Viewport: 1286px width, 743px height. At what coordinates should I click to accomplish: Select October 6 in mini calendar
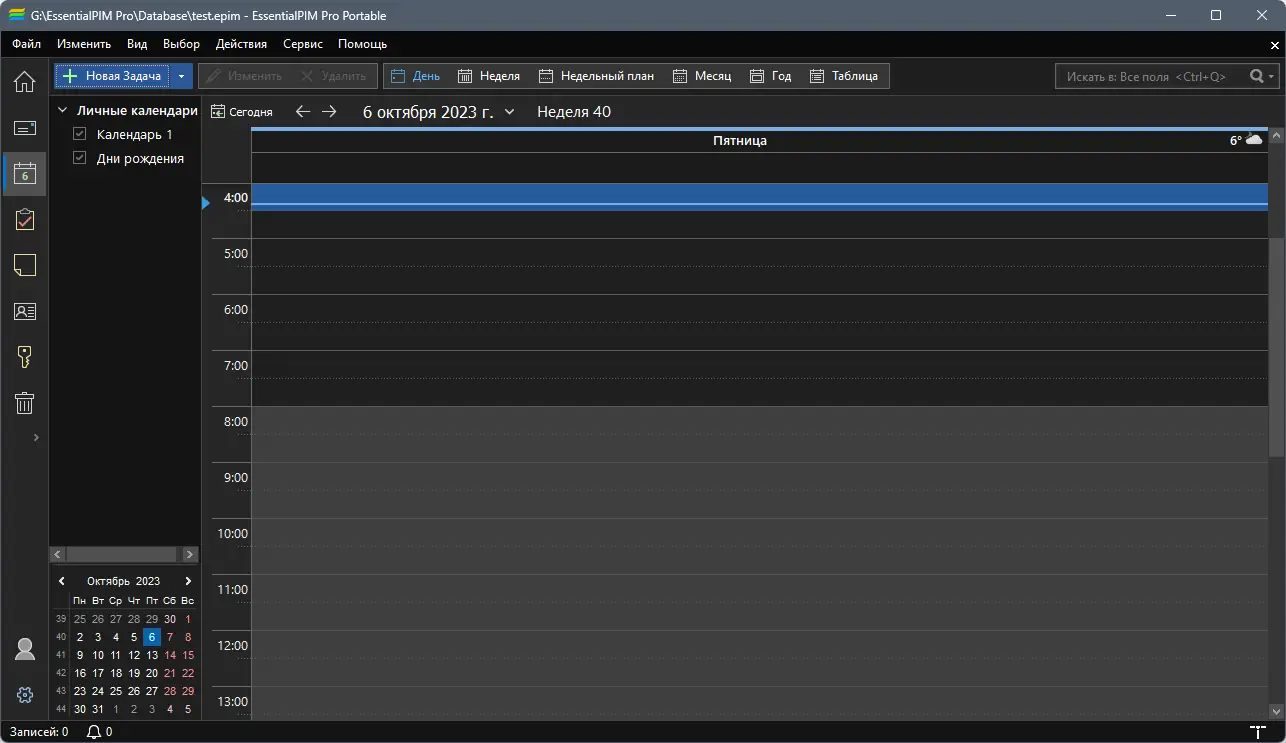152,637
